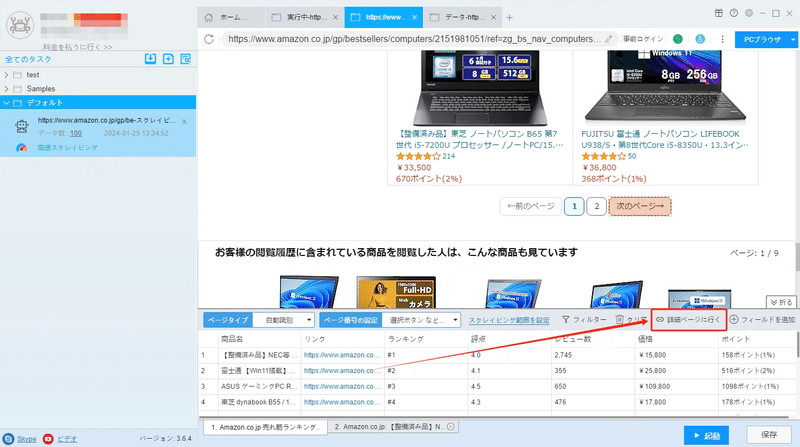The width and height of the screenshot is (800, 447).
Task: Click 詳細ページに行く link icon button
Action: (688, 319)
